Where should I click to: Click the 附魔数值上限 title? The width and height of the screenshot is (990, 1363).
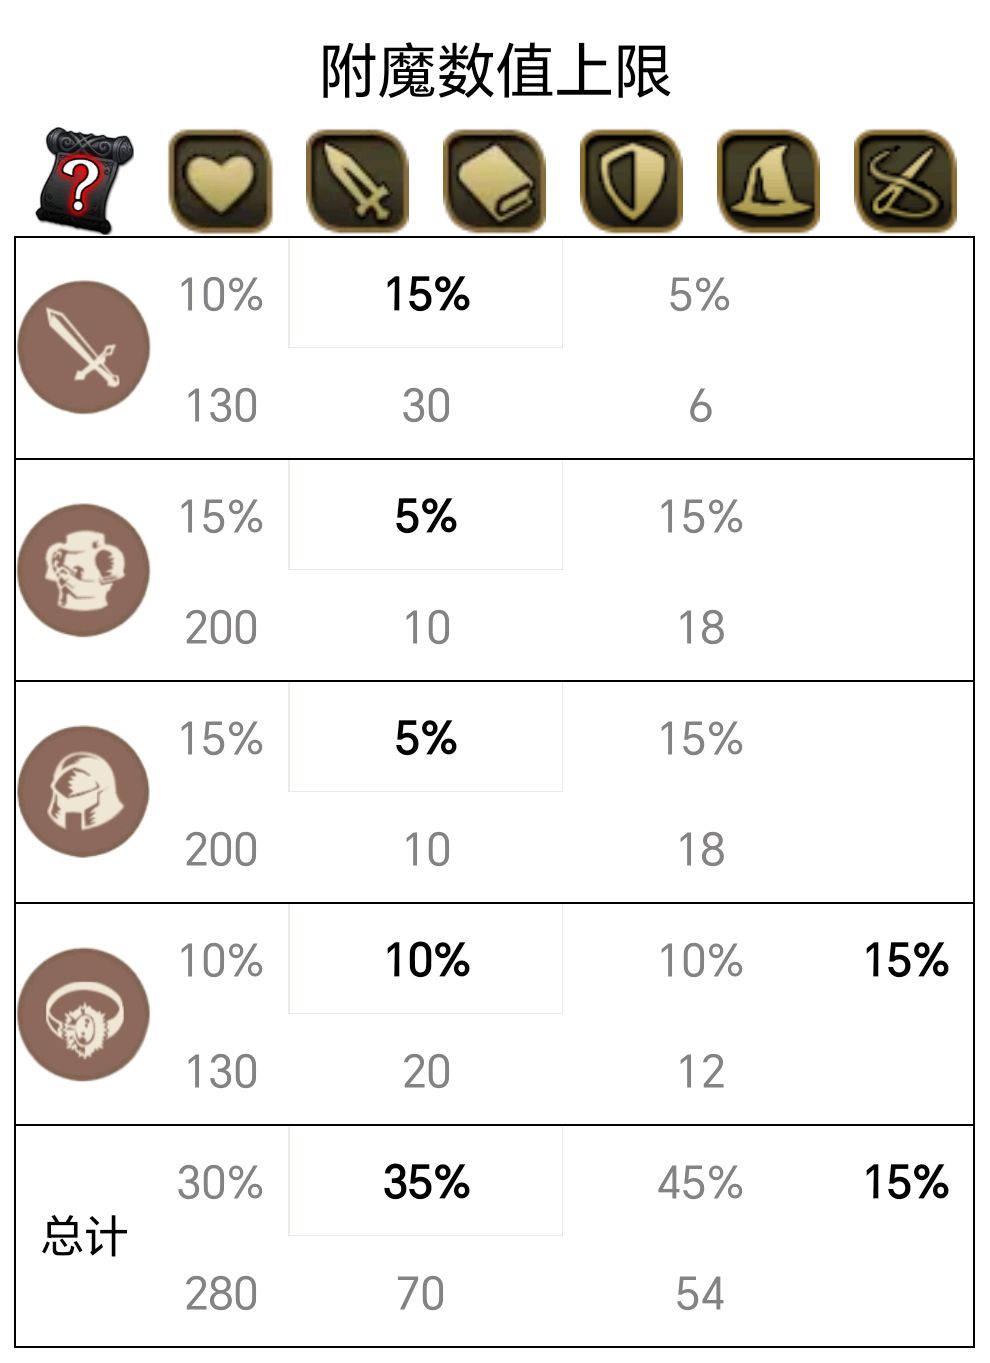click(495, 71)
